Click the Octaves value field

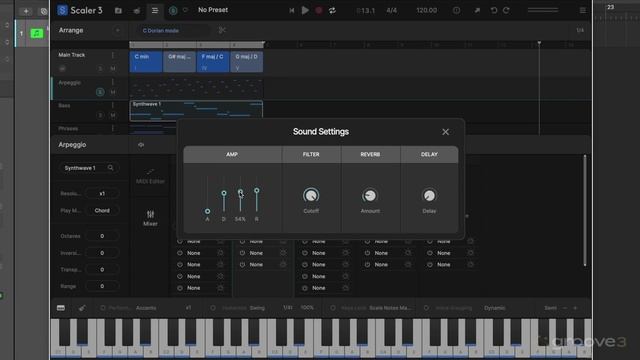(x=102, y=236)
